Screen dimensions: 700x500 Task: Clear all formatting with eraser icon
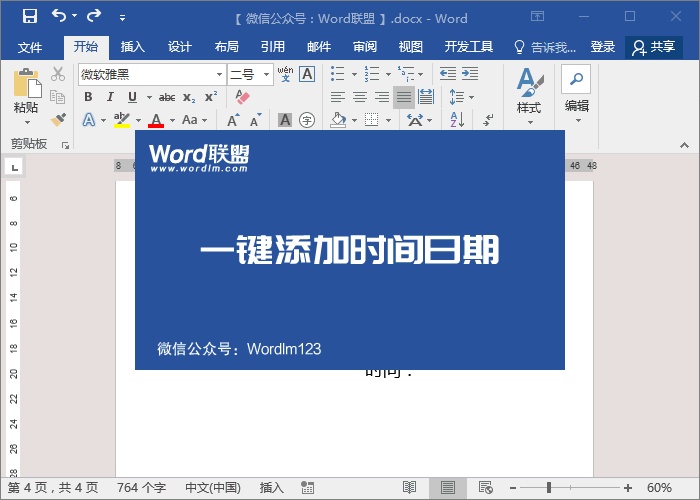pyautogui.click(x=242, y=96)
